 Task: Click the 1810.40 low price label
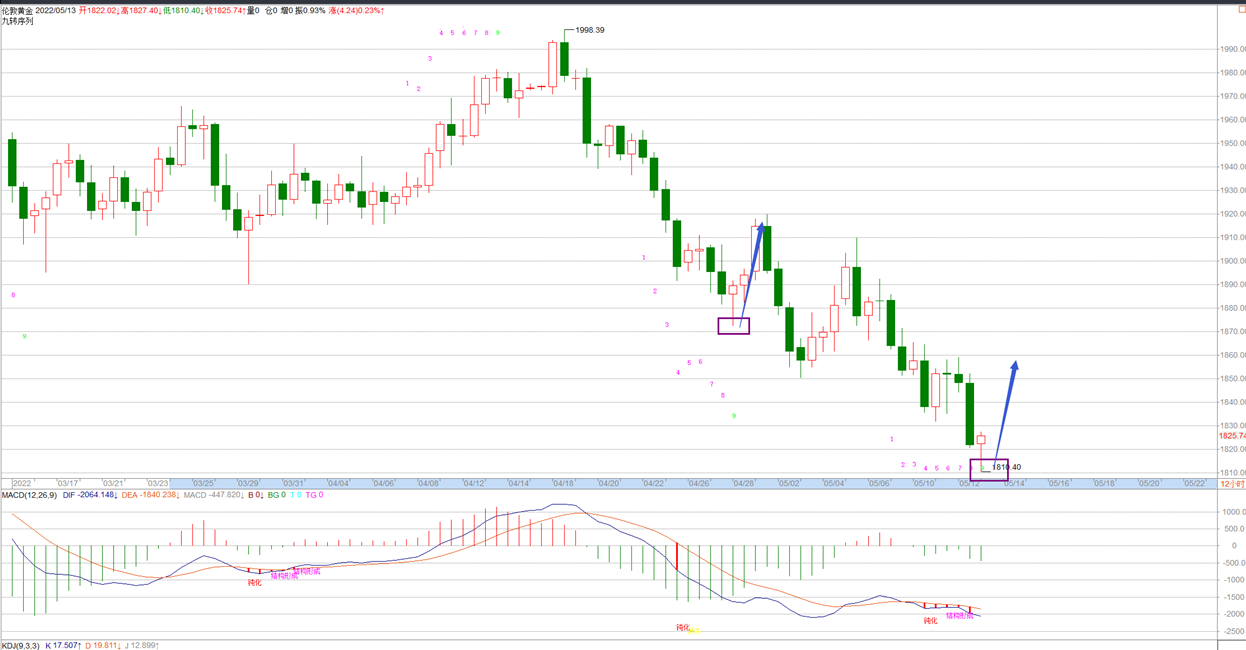coord(1006,467)
